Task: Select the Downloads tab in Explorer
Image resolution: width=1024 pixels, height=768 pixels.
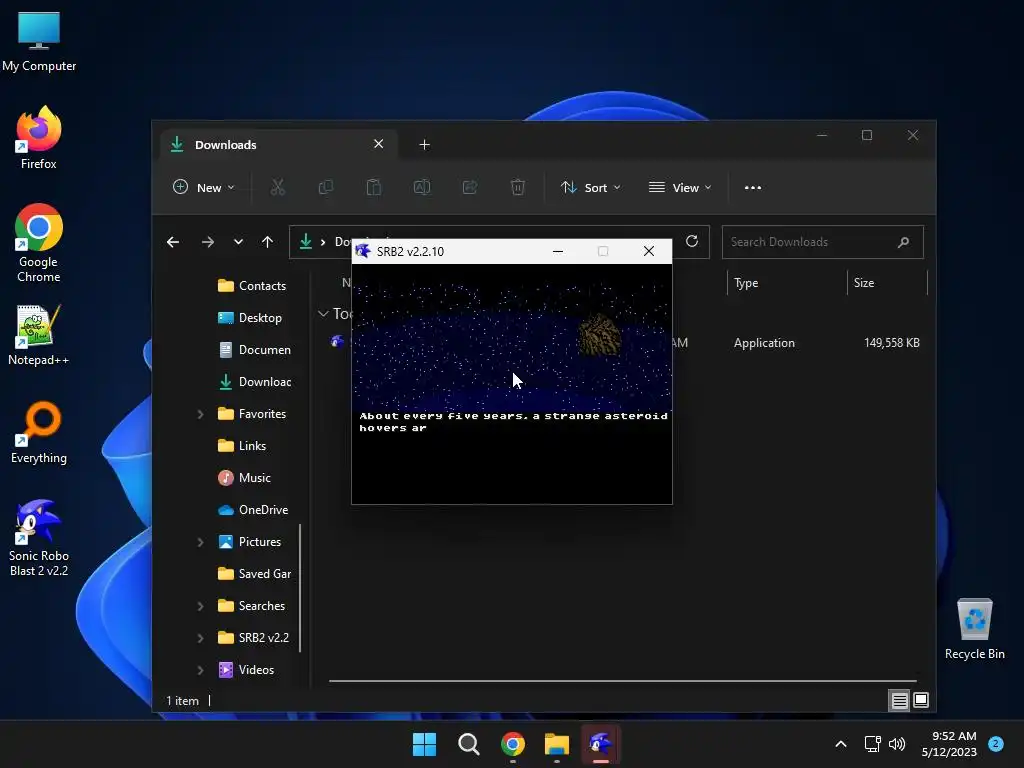Action: coord(278,144)
